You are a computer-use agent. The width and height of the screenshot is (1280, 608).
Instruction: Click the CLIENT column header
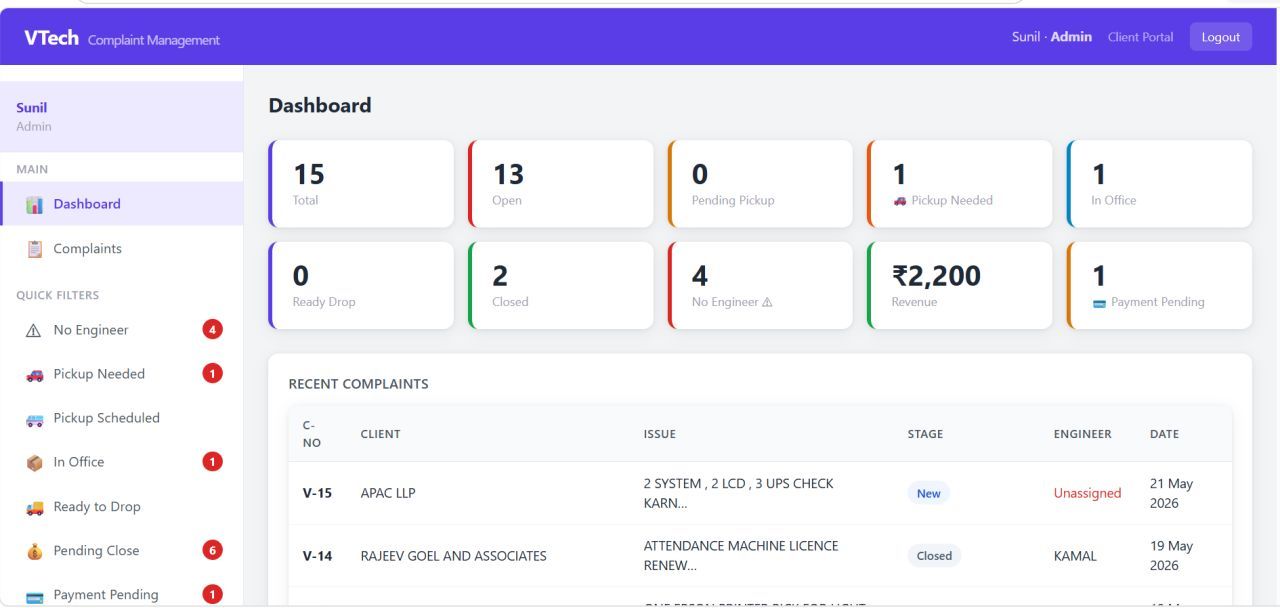[x=380, y=434]
